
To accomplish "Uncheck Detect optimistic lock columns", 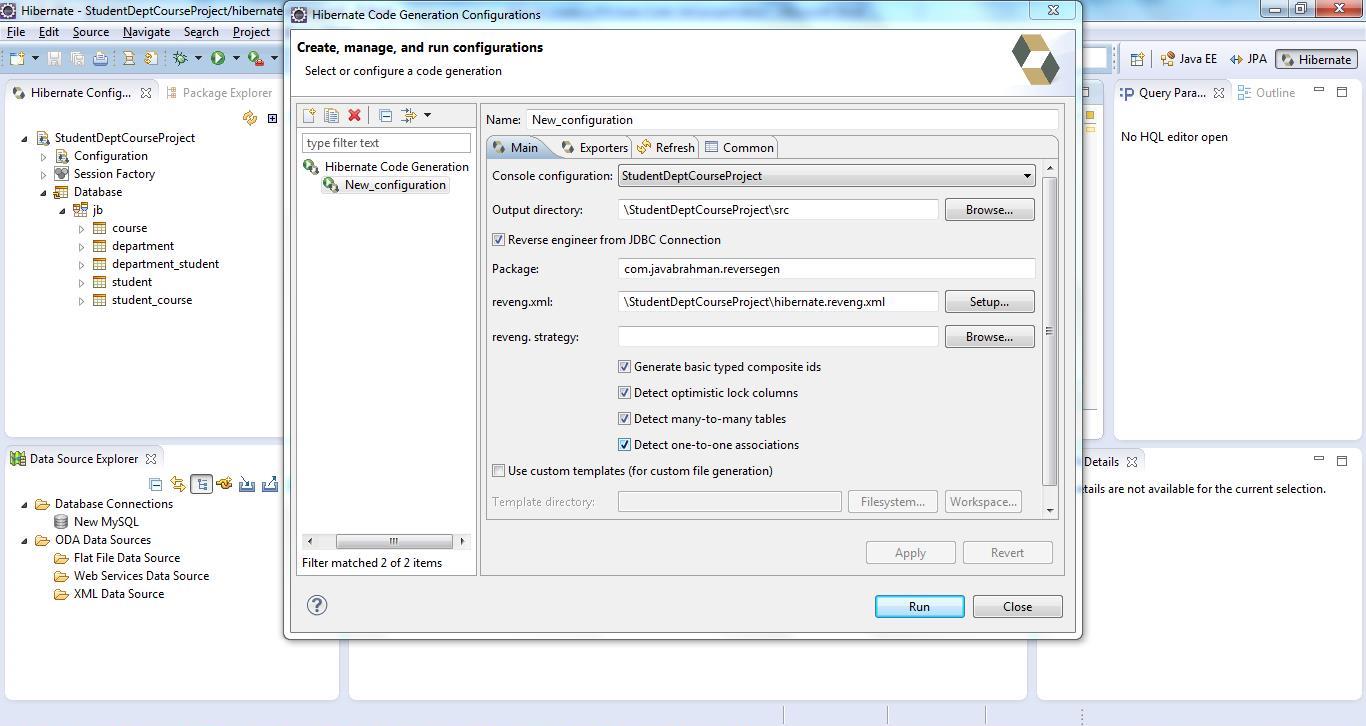I will point(624,393).
